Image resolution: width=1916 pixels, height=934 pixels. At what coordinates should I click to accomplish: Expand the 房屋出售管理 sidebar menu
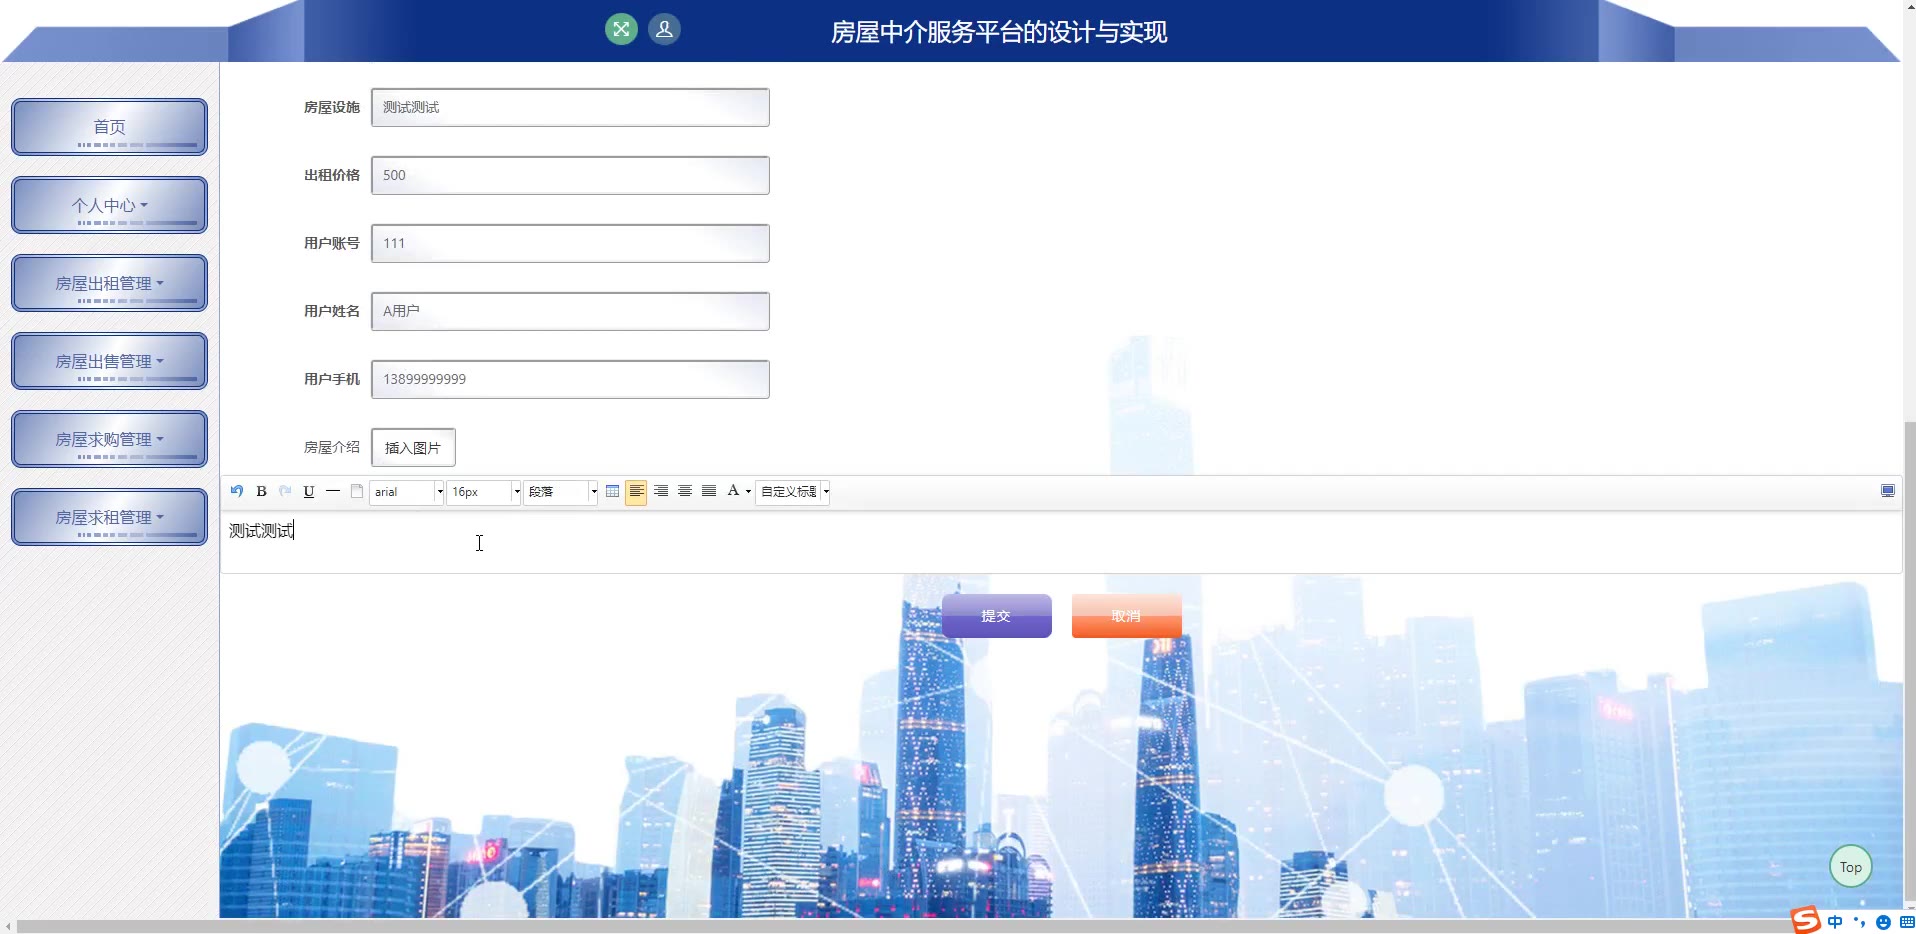pyautogui.click(x=109, y=361)
